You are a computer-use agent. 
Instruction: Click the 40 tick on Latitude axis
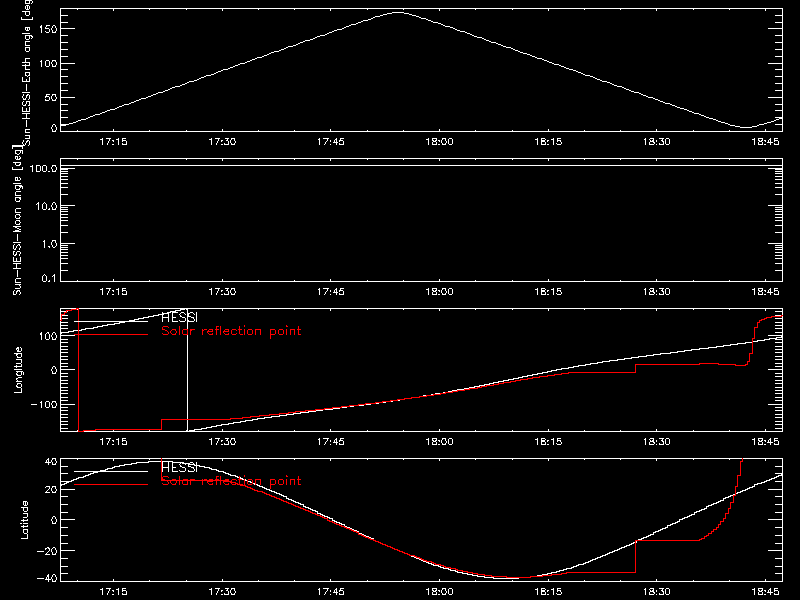coord(51,462)
